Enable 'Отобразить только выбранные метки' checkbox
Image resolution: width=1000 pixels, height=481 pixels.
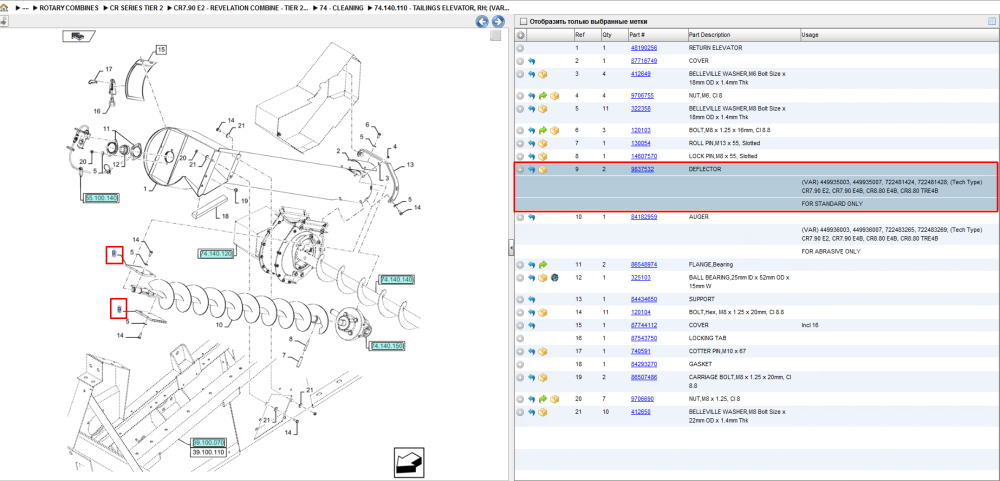(x=524, y=22)
